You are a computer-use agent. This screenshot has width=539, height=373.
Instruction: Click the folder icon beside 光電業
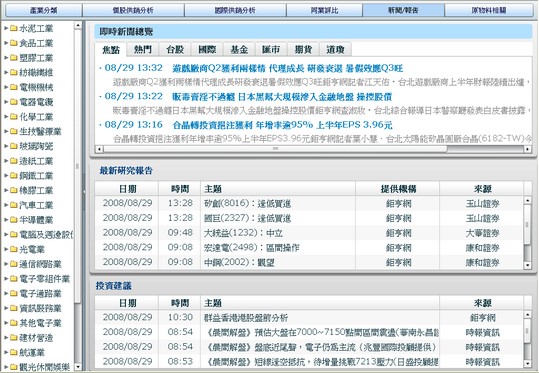(x=14, y=249)
